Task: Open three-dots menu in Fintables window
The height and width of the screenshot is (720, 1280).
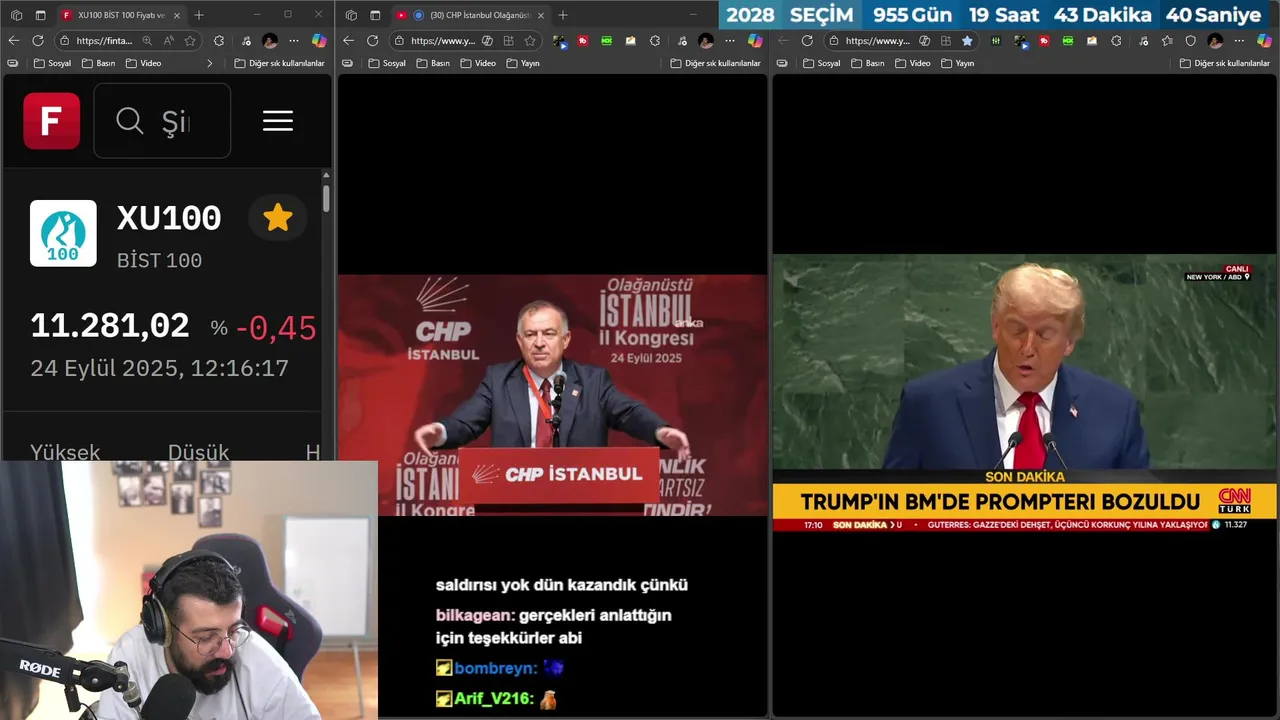Action: (x=294, y=41)
